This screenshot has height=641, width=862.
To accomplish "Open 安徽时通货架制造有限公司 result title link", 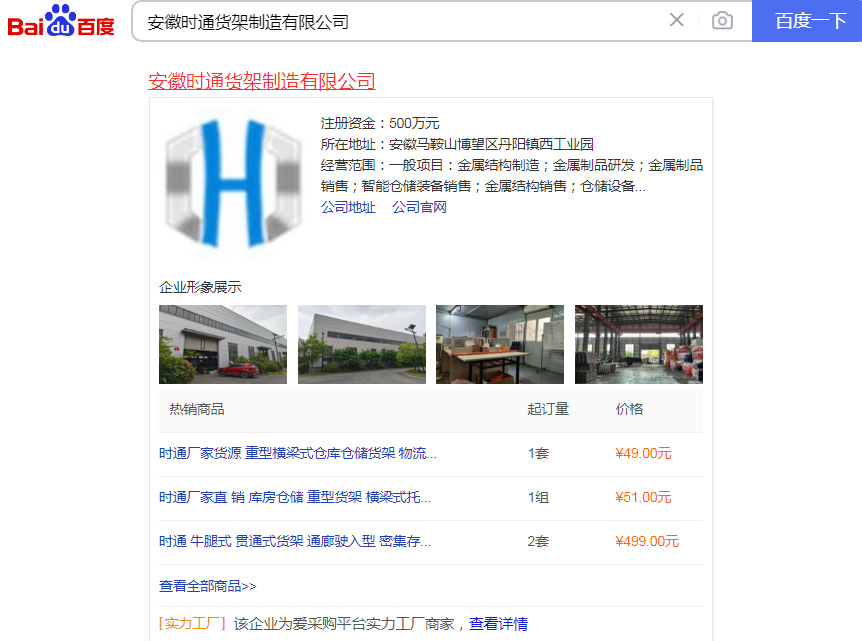I will [x=262, y=81].
